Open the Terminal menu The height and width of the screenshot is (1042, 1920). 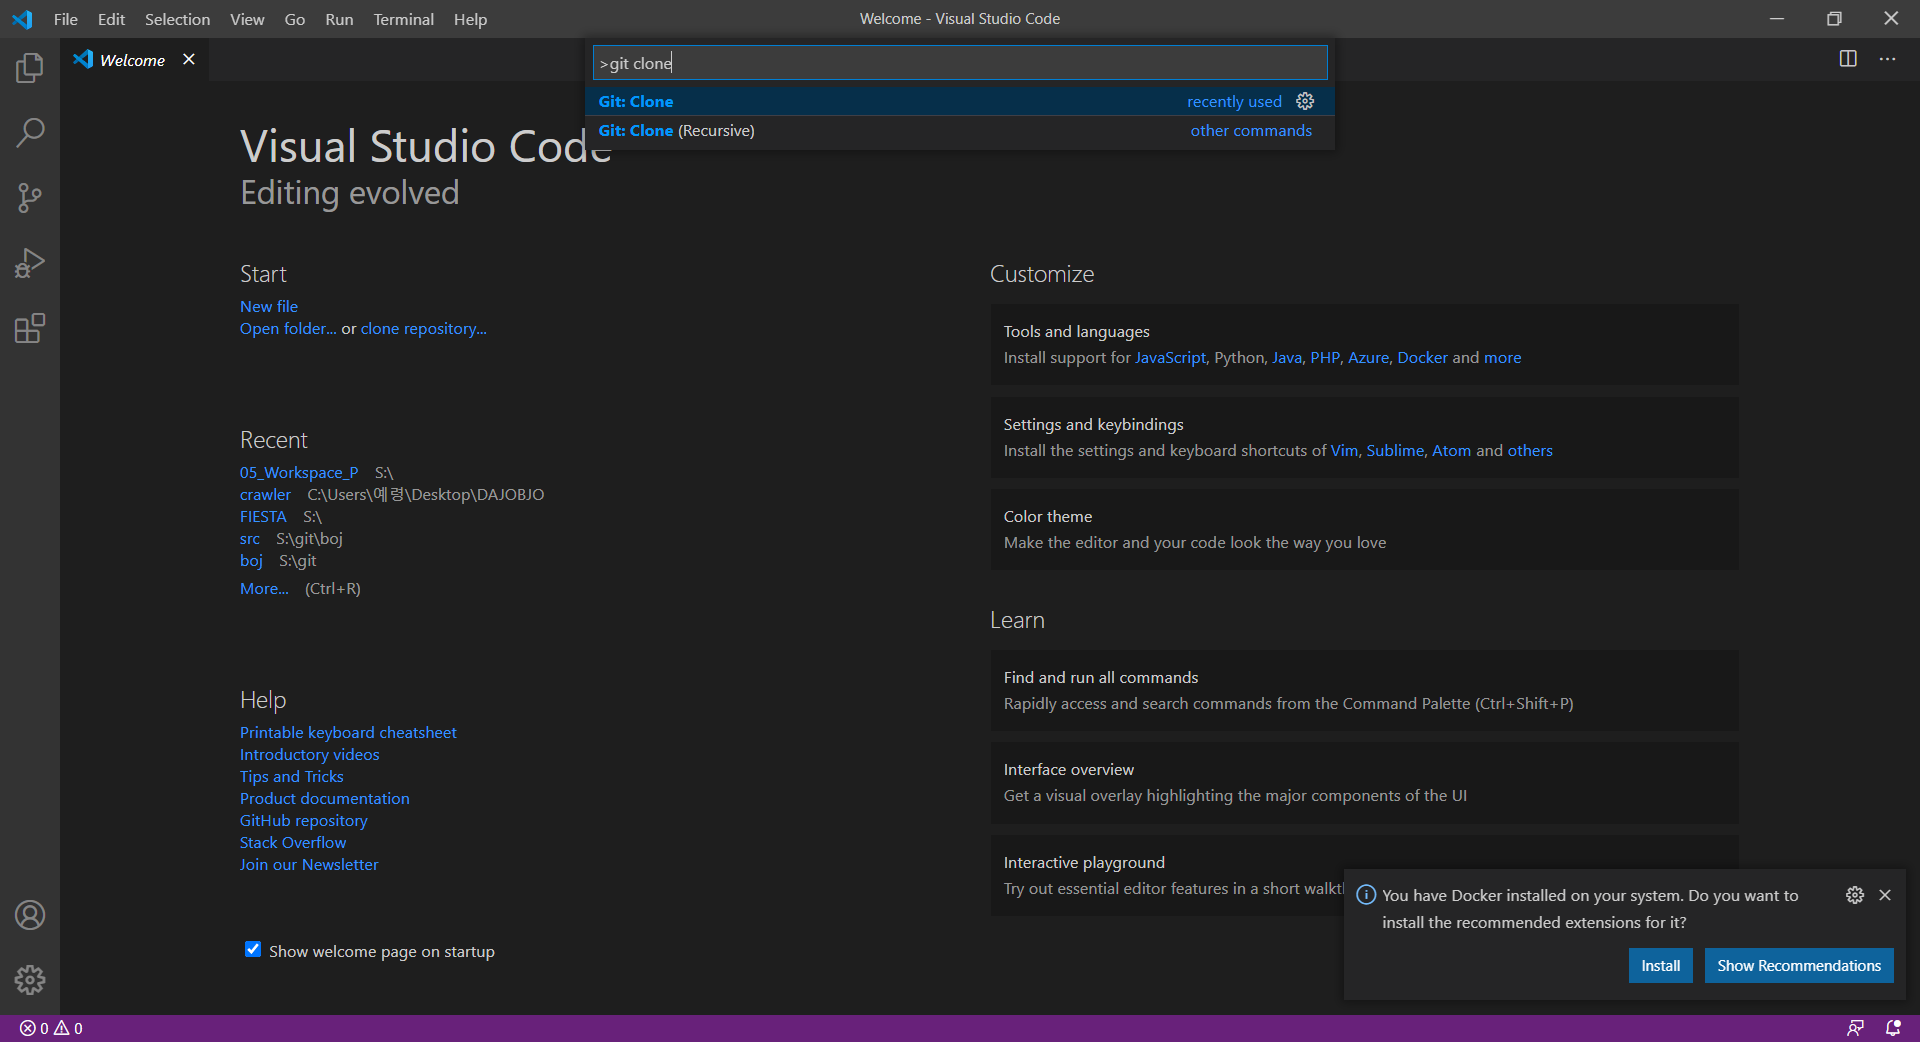coord(403,19)
